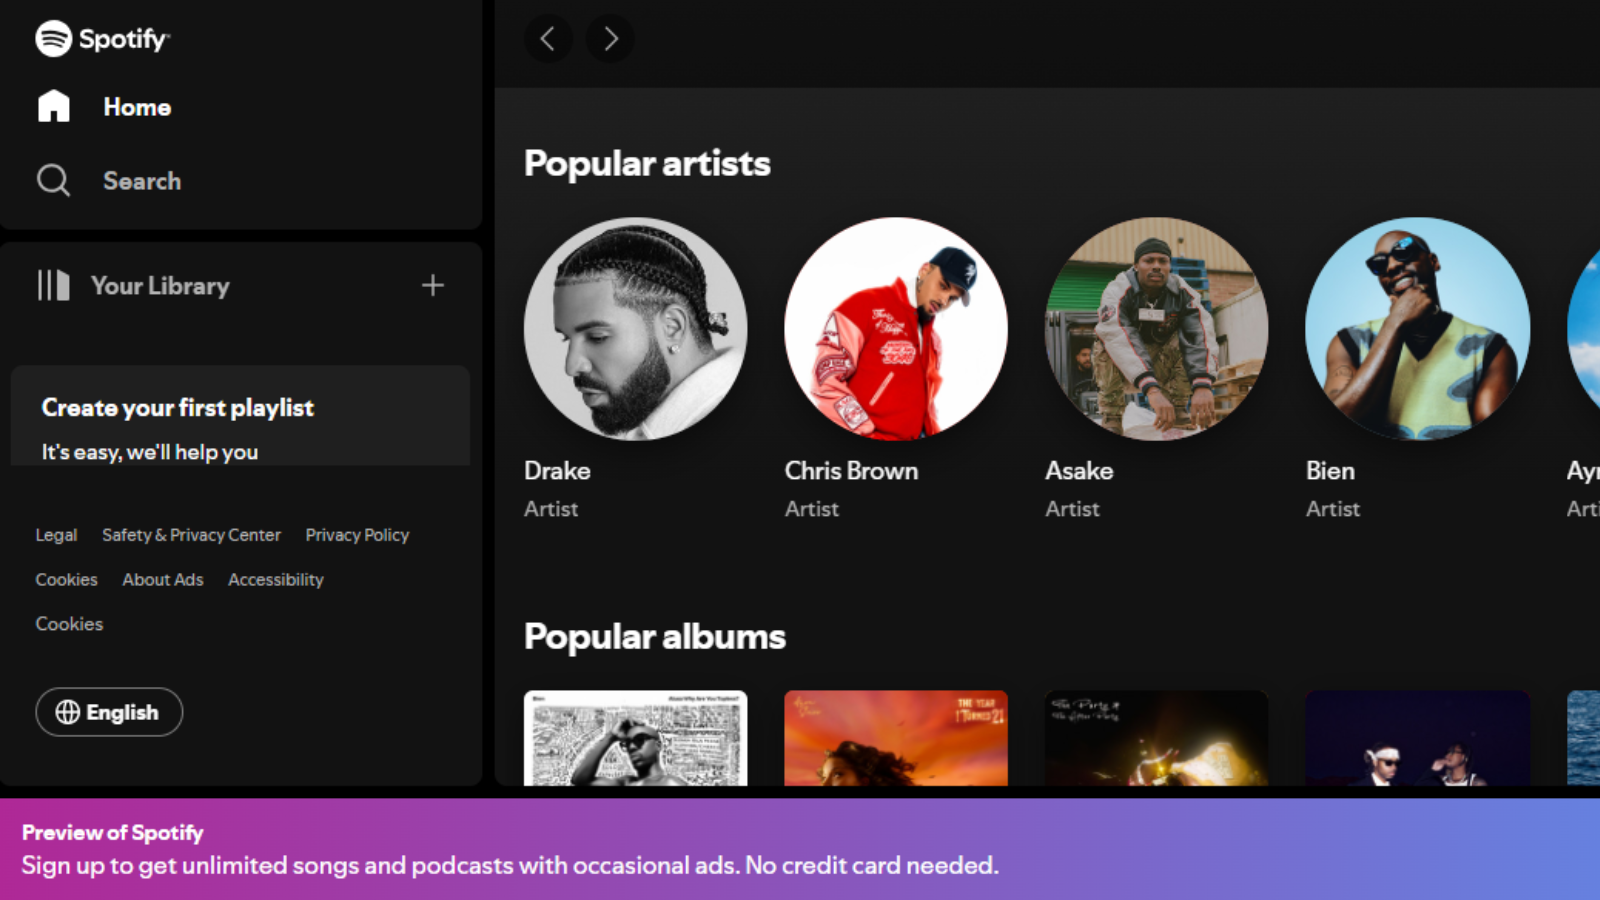Click the Spotify logo
The width and height of the screenshot is (1600, 900).
tap(103, 39)
